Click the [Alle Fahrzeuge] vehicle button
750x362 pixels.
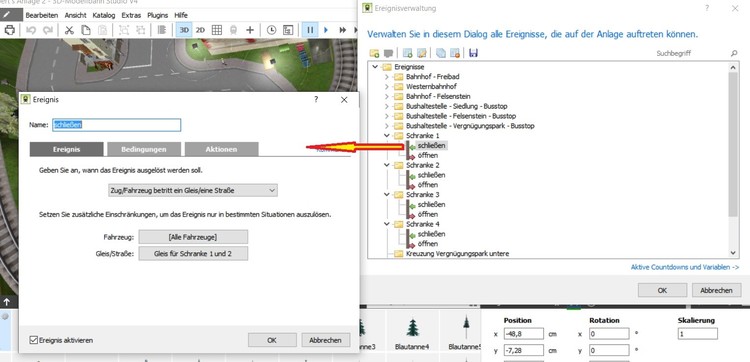tap(193, 237)
